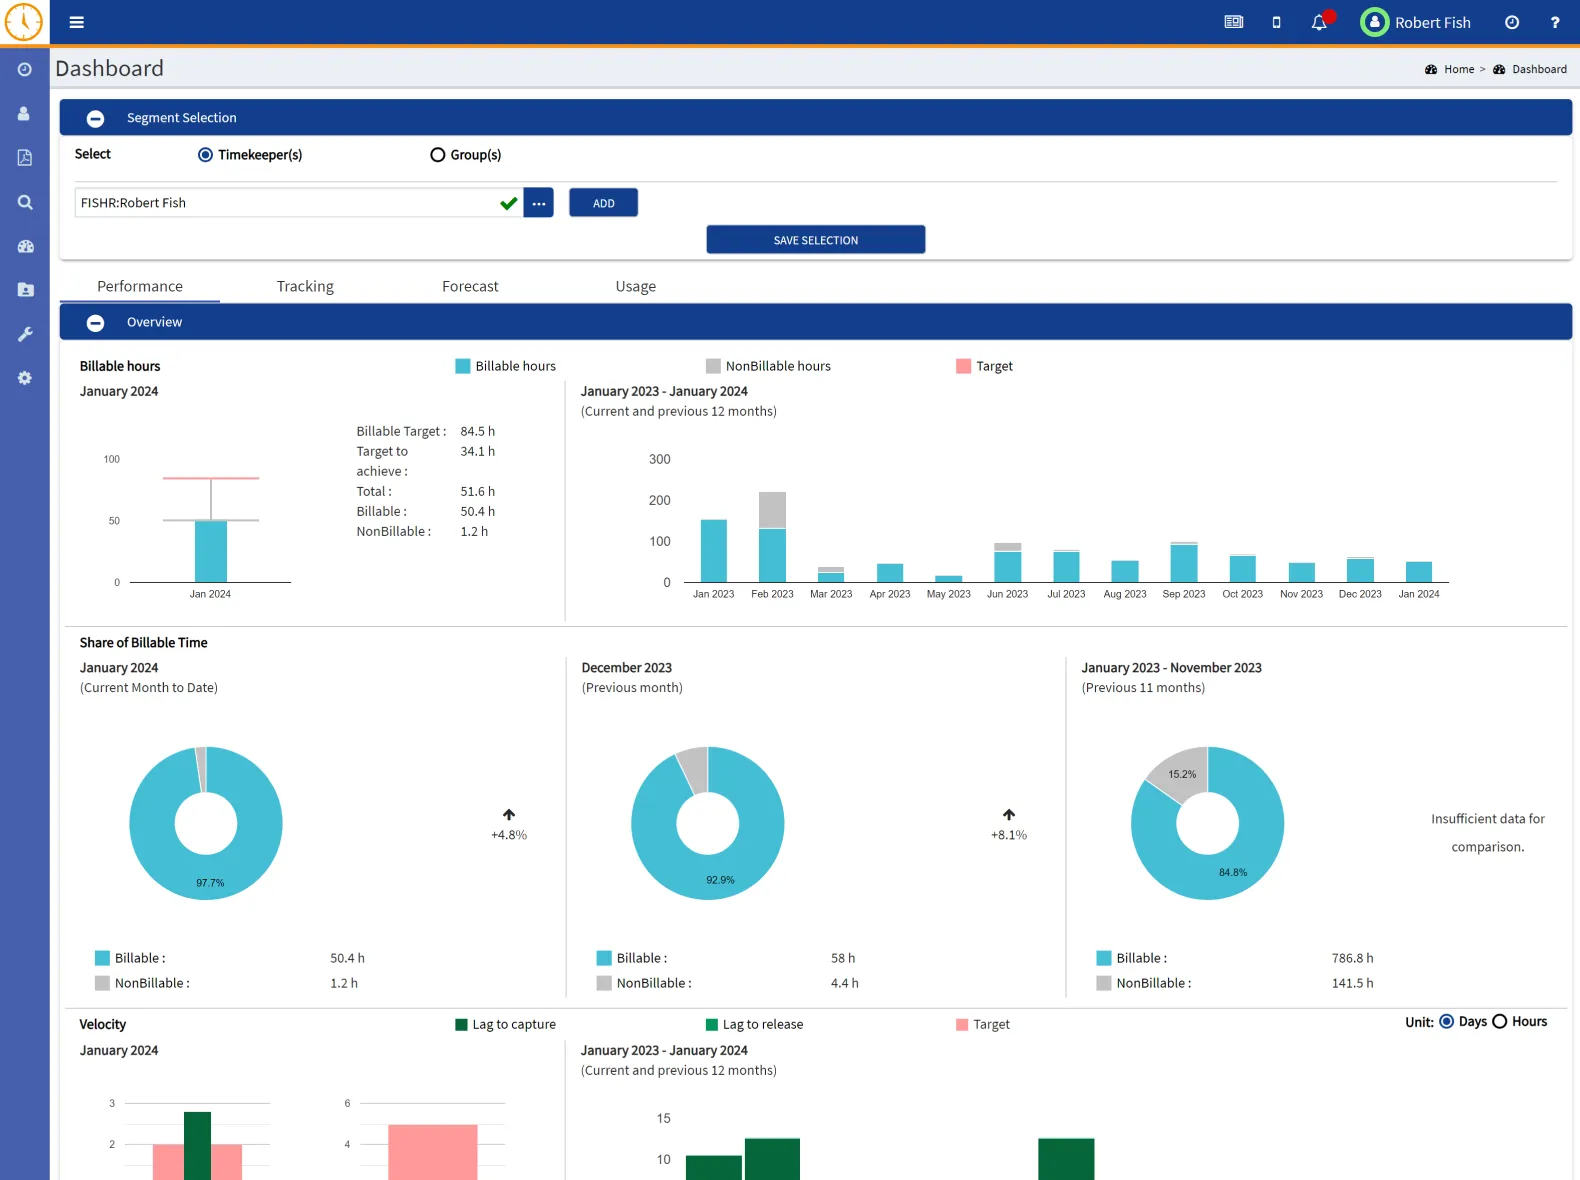Click the search magnifier in left sidebar
Image resolution: width=1580 pixels, height=1180 pixels.
(x=25, y=202)
